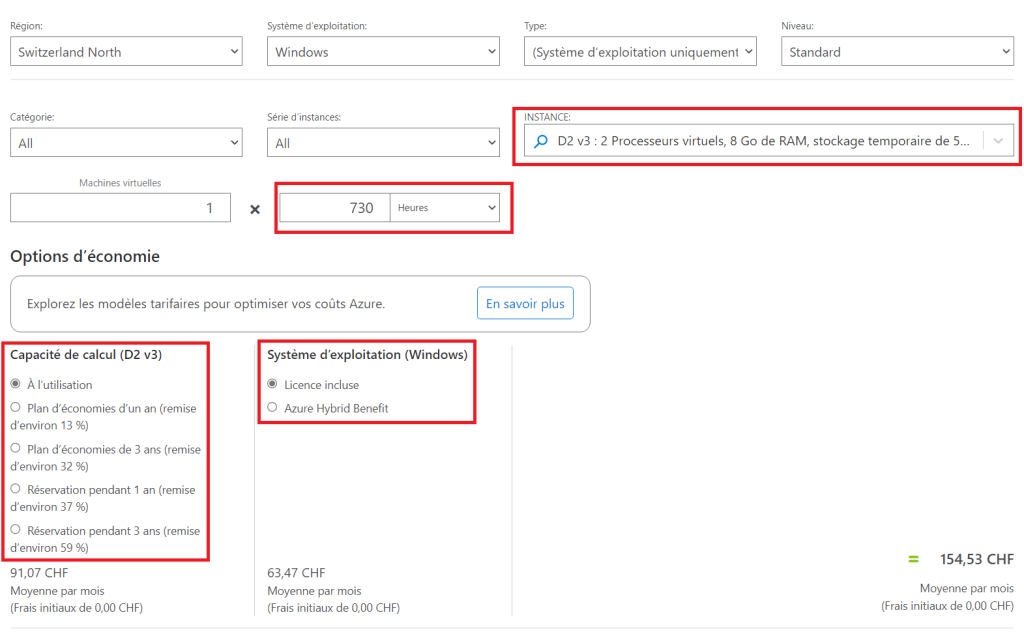Click the search magnifier icon in INSTANCE field
1024x632 pixels.
(541, 141)
